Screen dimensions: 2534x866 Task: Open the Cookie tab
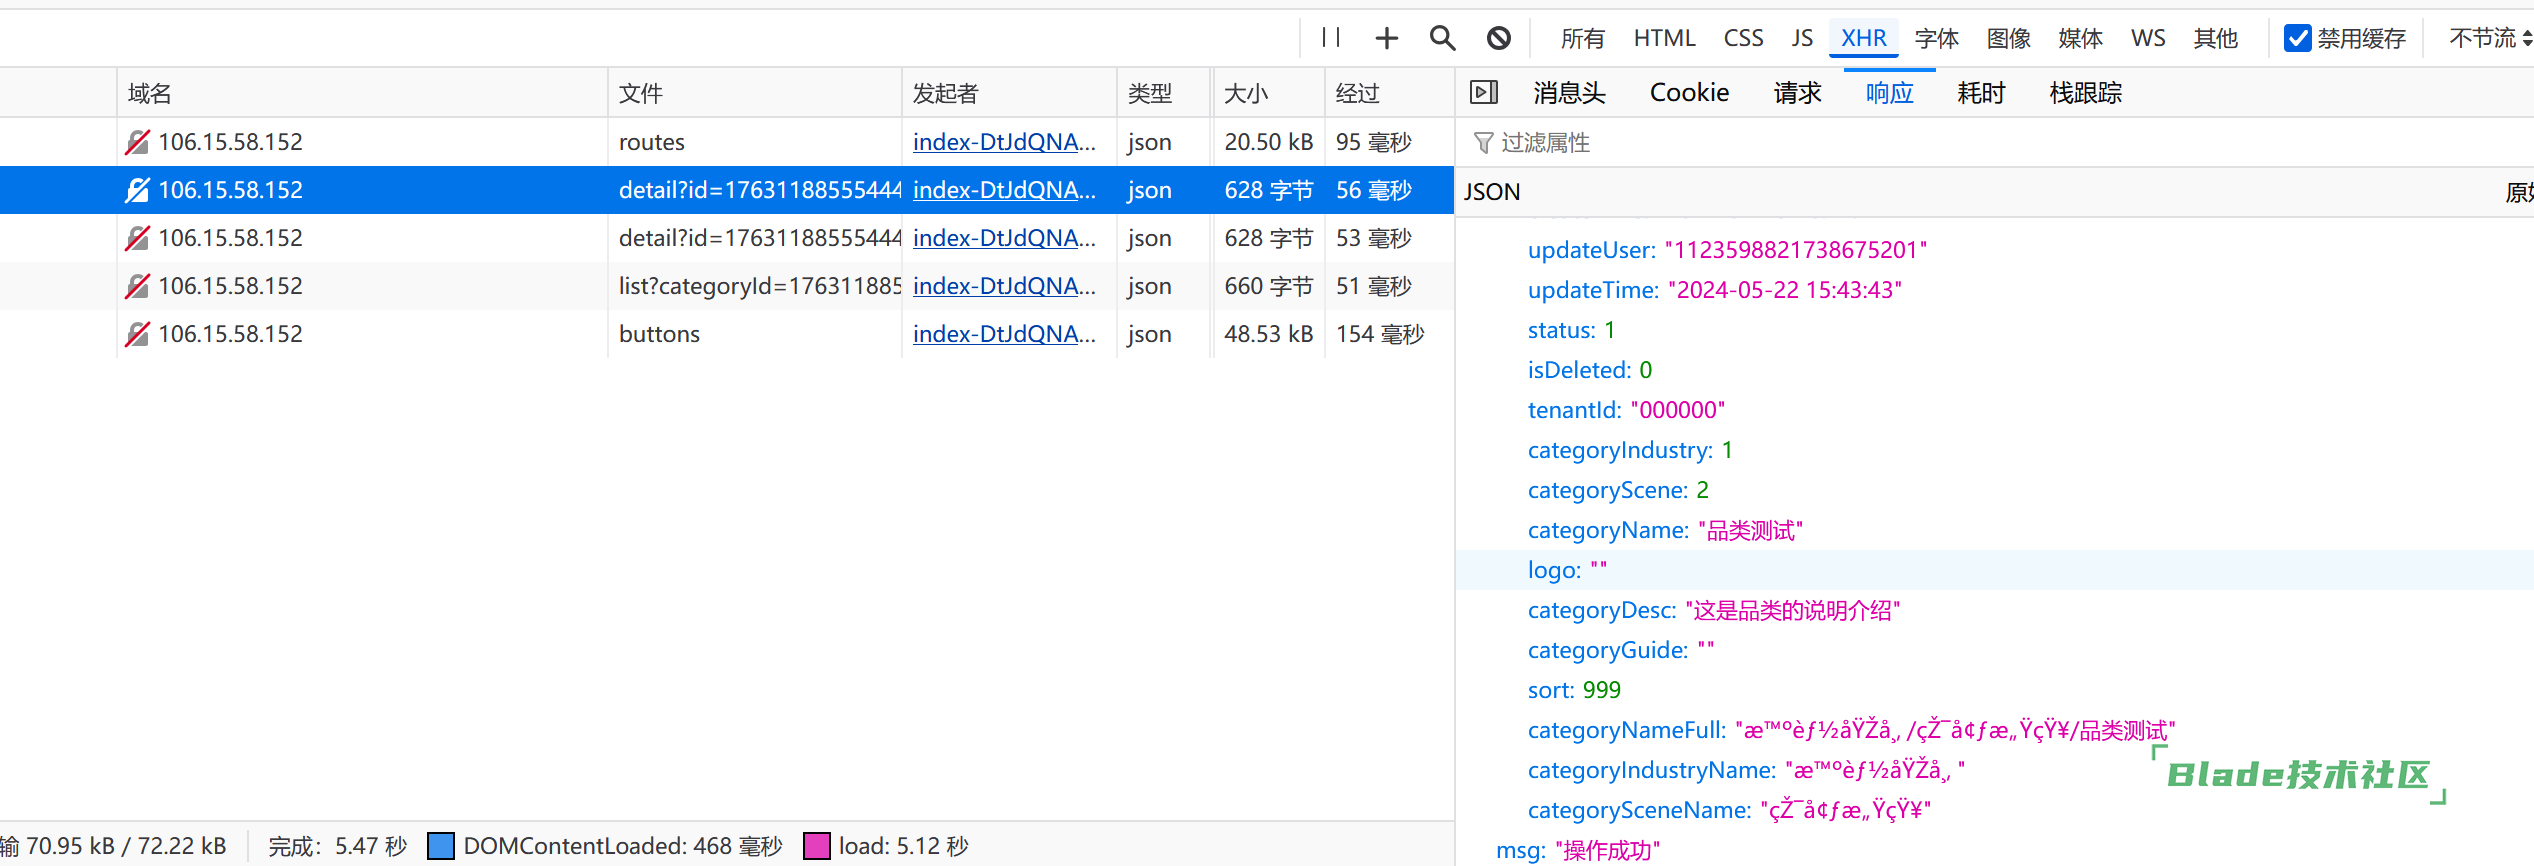pyautogui.click(x=1689, y=93)
